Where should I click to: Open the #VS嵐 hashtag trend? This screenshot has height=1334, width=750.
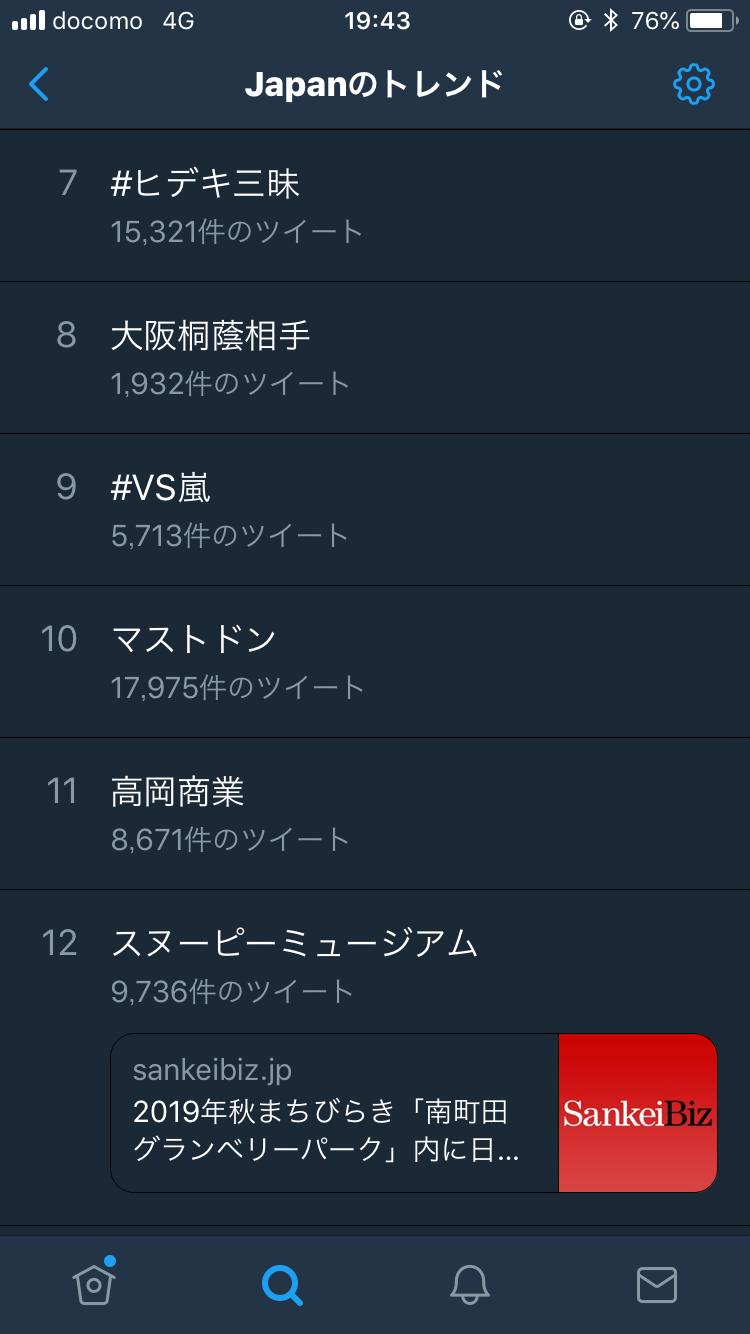pos(375,510)
